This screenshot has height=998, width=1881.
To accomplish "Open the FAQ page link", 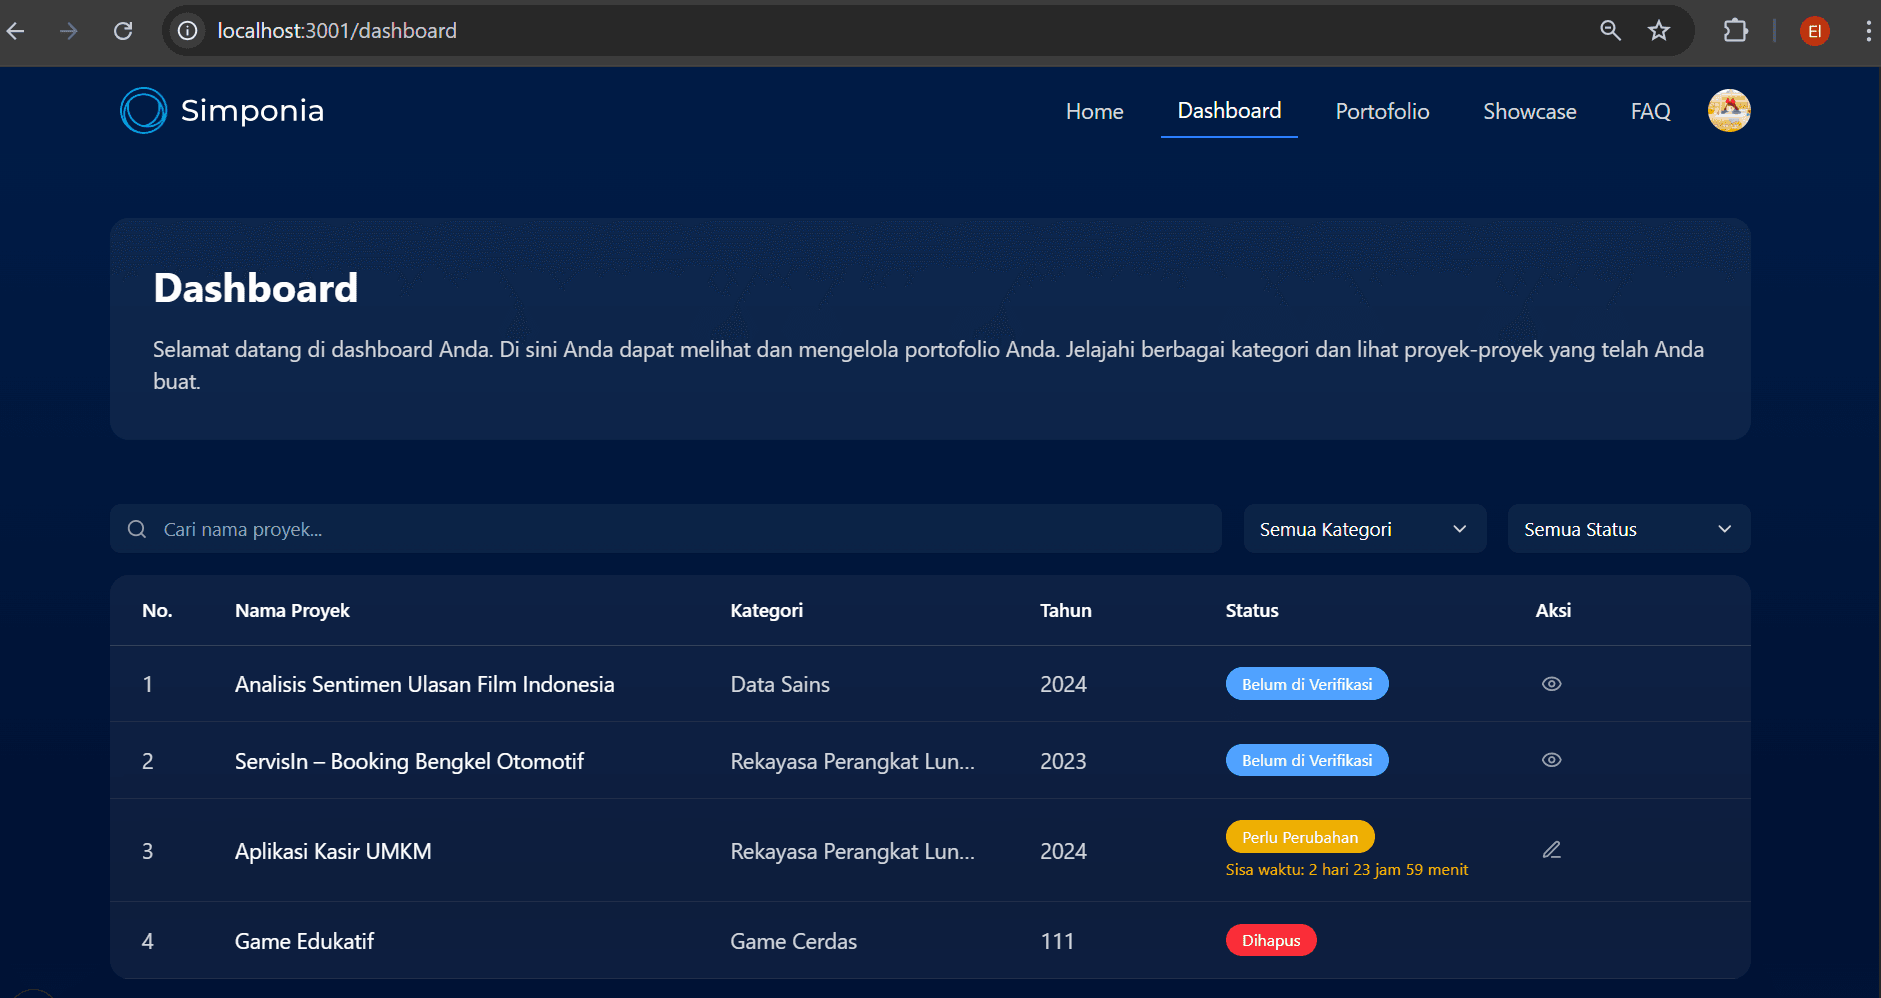I will (x=1650, y=111).
